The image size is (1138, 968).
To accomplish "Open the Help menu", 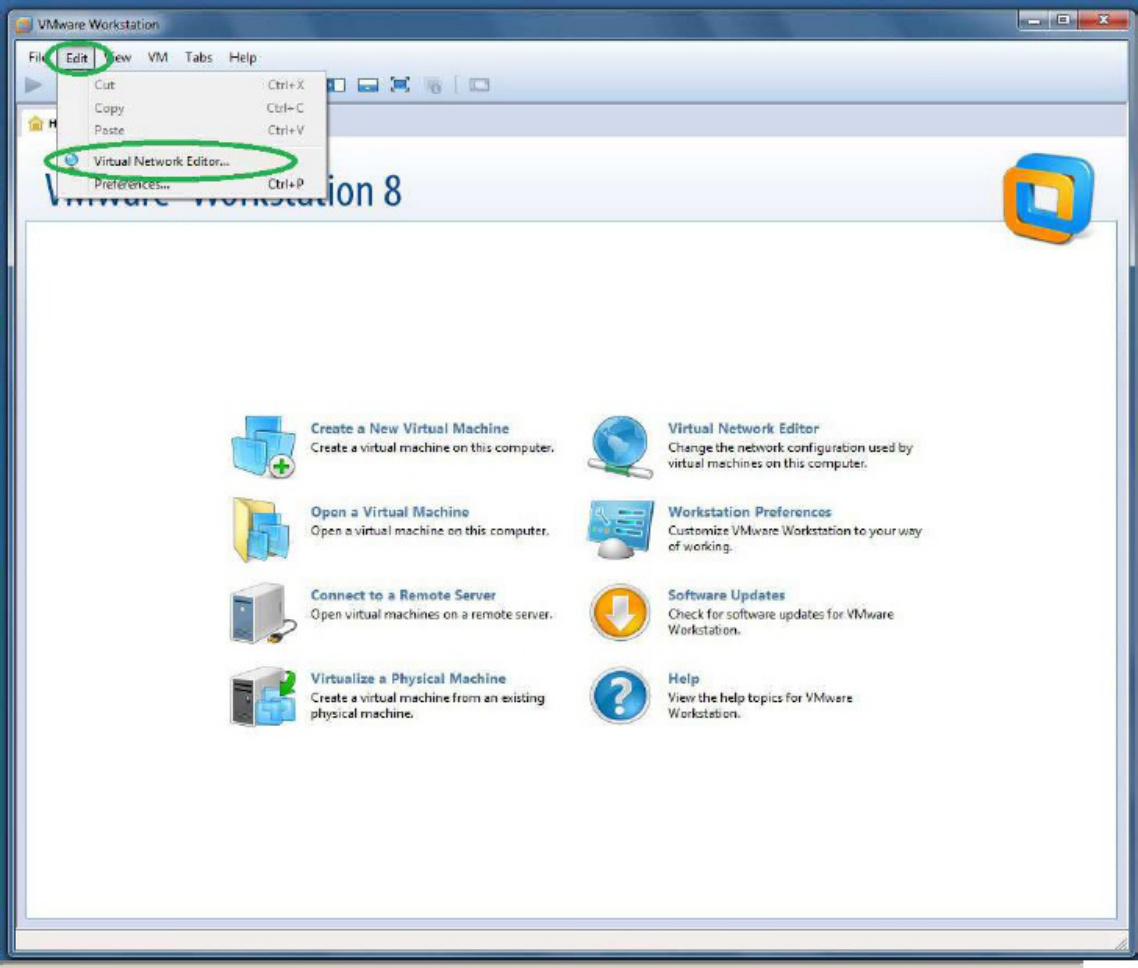I will coord(242,57).
